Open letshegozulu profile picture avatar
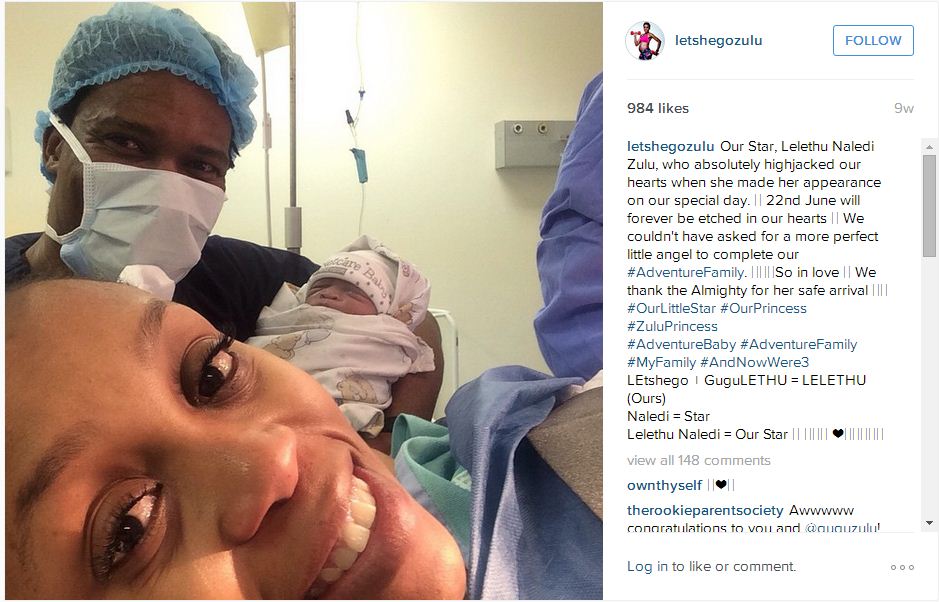The image size is (939, 602). coord(644,41)
